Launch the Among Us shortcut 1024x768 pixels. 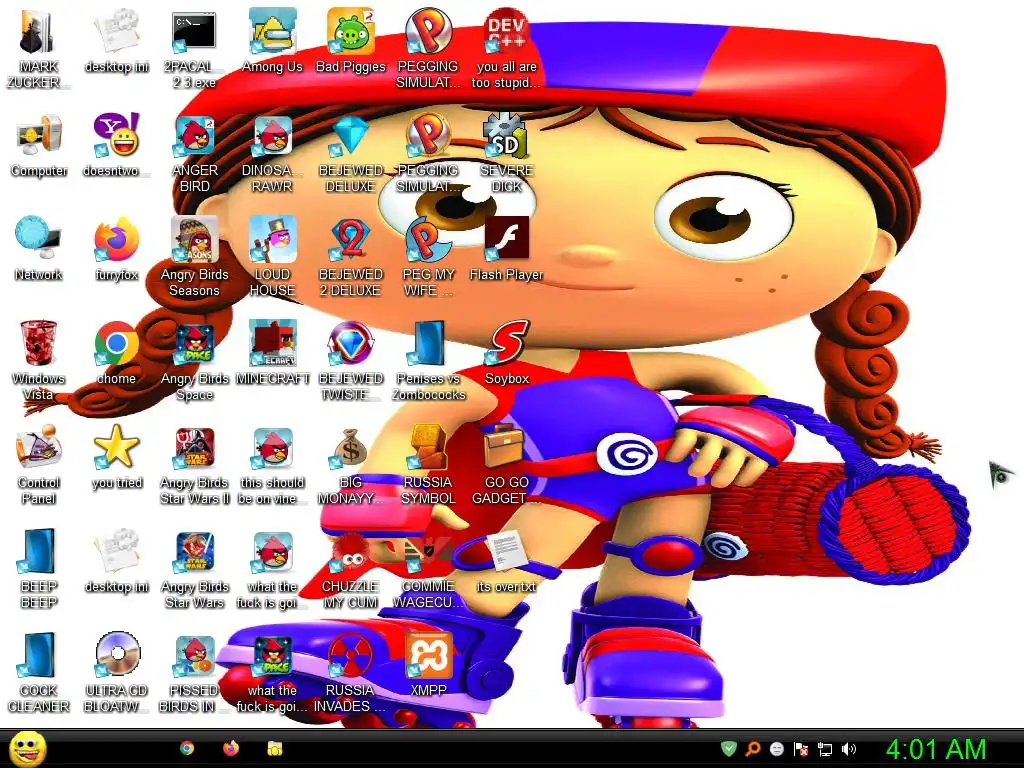click(272, 42)
